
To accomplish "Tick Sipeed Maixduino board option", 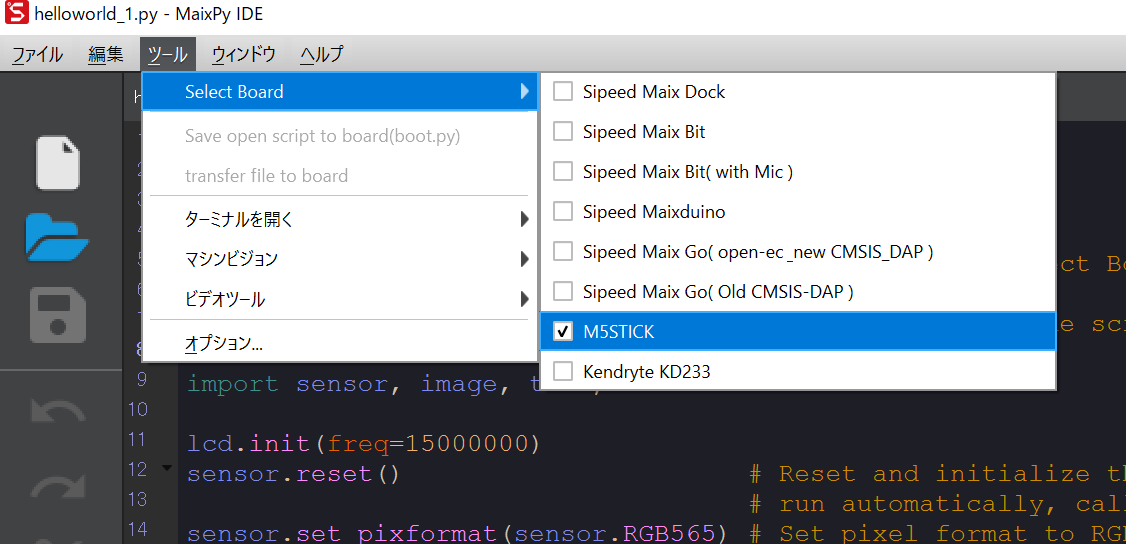I will [x=563, y=212].
